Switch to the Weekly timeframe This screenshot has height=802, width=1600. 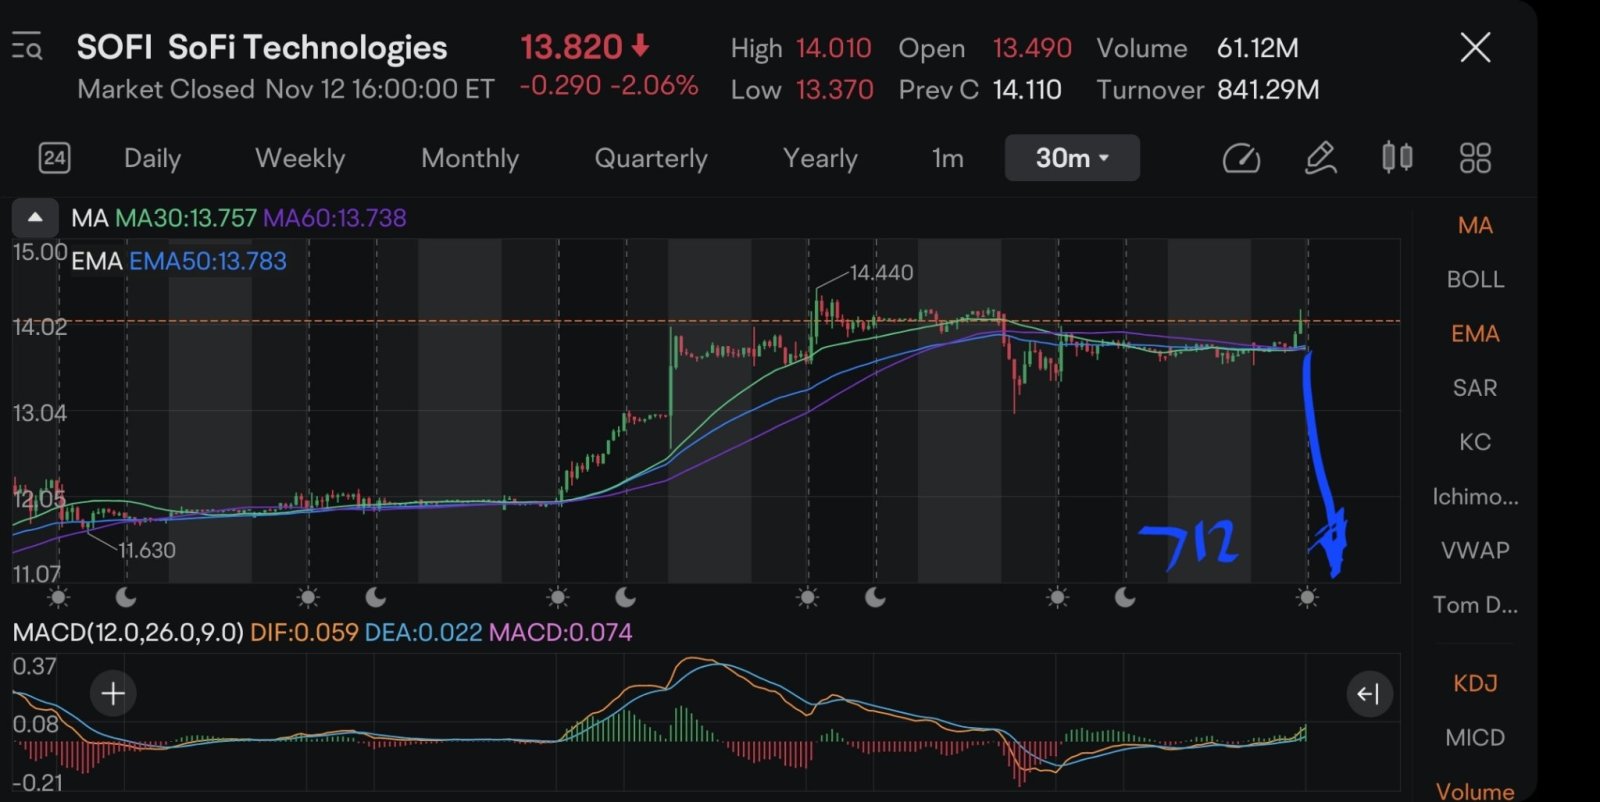tap(300, 158)
